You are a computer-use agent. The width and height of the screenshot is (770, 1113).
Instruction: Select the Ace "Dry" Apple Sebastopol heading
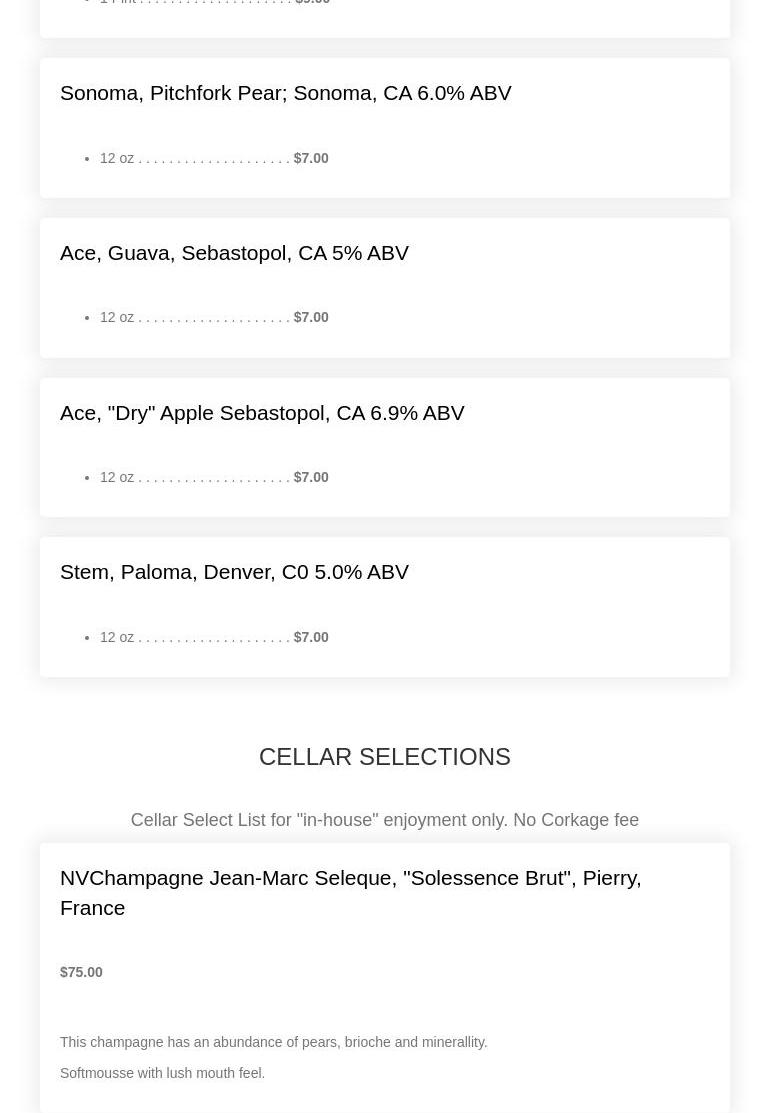[262, 413]
